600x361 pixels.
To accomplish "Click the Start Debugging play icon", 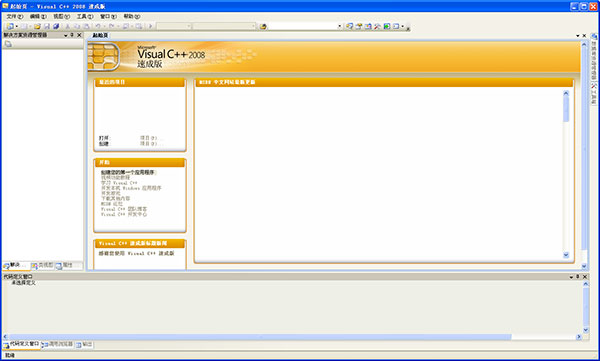I will 150,26.
